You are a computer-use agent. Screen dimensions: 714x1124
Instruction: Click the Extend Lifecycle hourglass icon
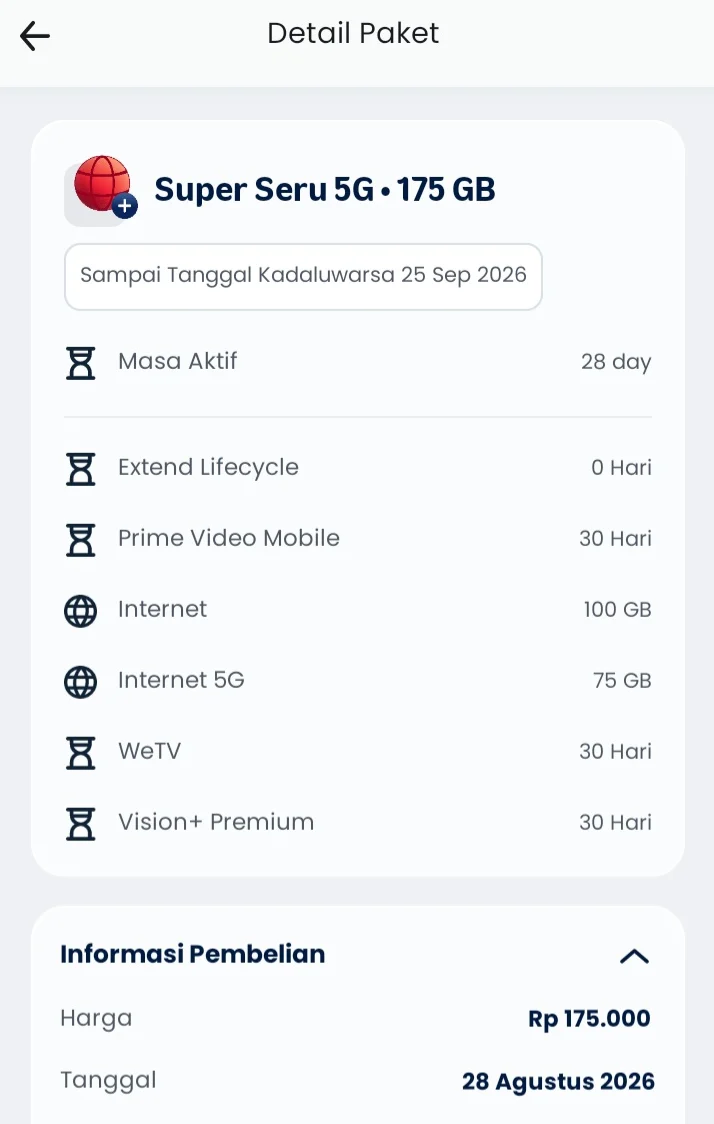point(80,468)
